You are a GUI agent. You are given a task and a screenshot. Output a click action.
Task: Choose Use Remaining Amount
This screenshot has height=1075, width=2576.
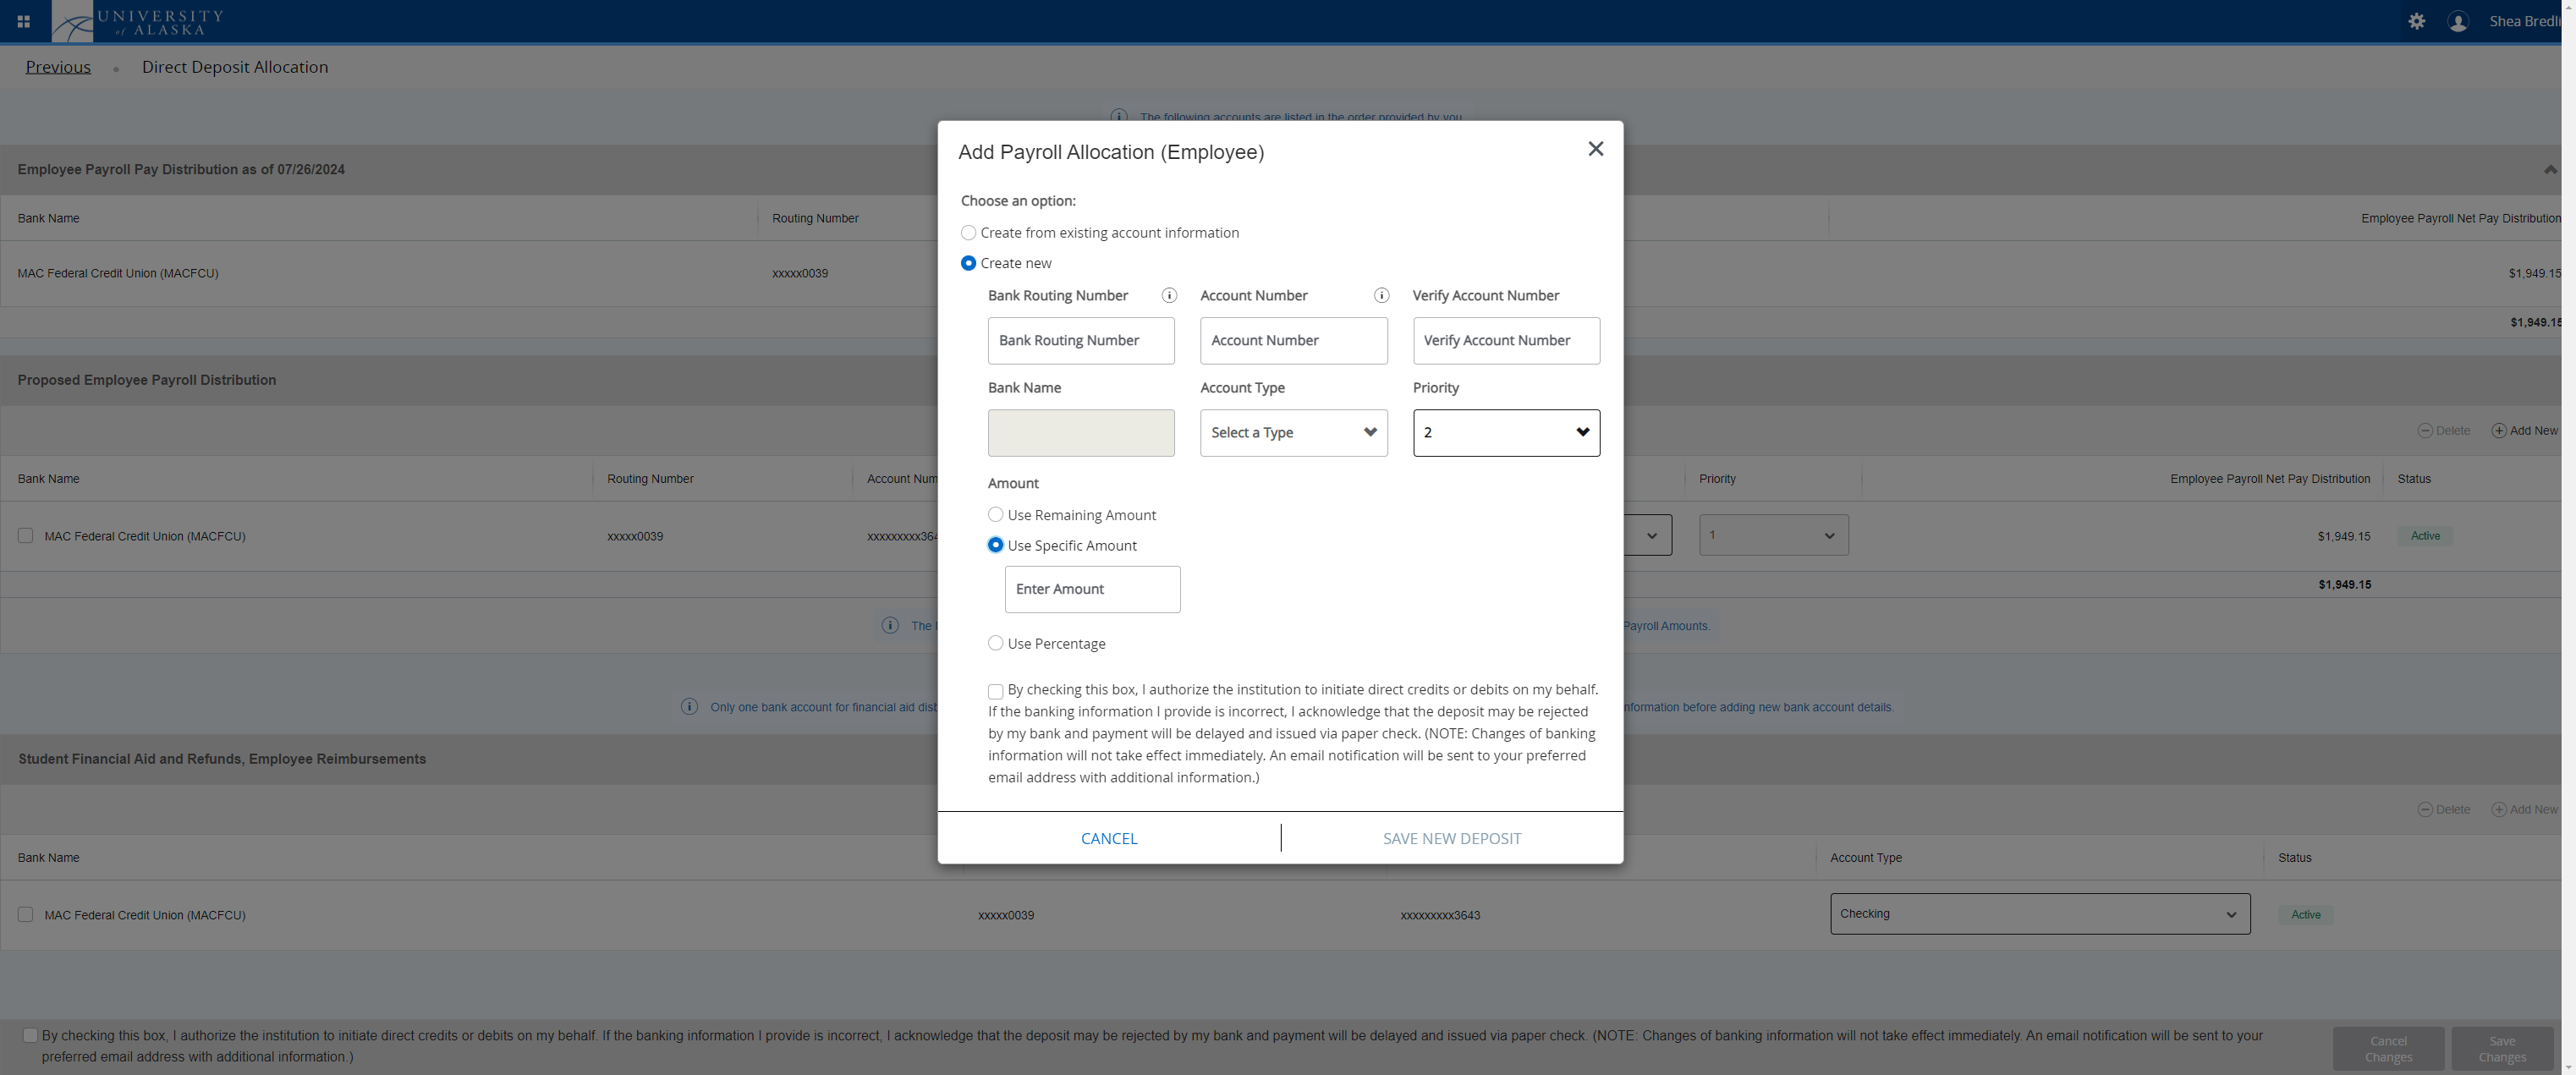(995, 515)
